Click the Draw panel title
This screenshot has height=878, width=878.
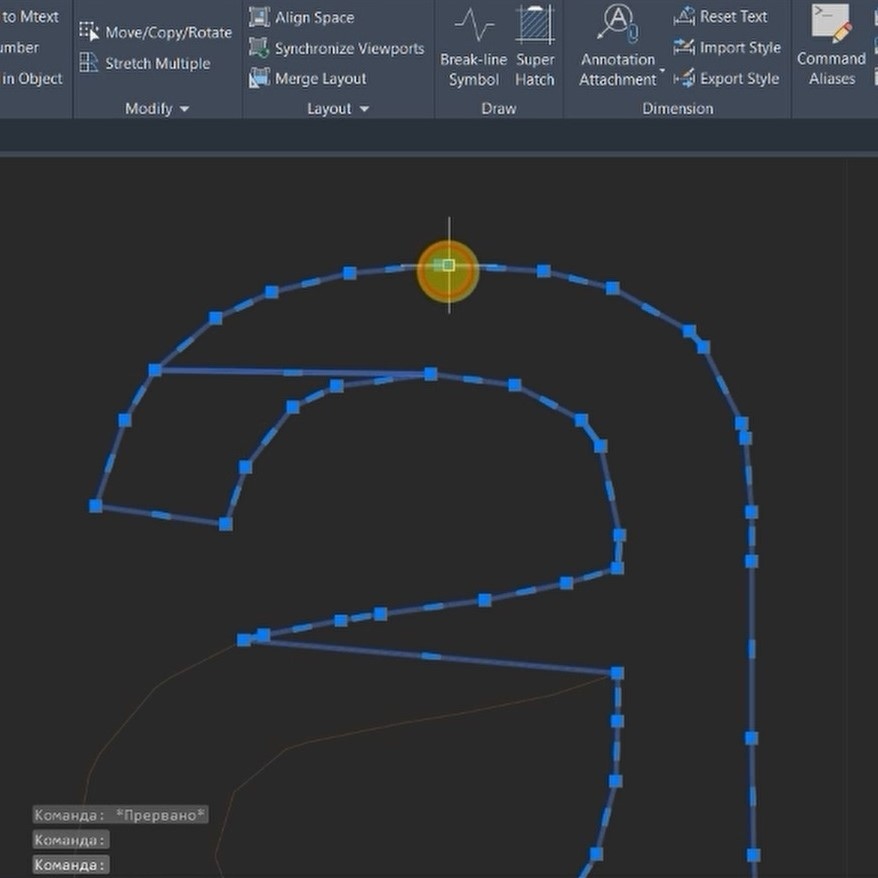click(498, 109)
